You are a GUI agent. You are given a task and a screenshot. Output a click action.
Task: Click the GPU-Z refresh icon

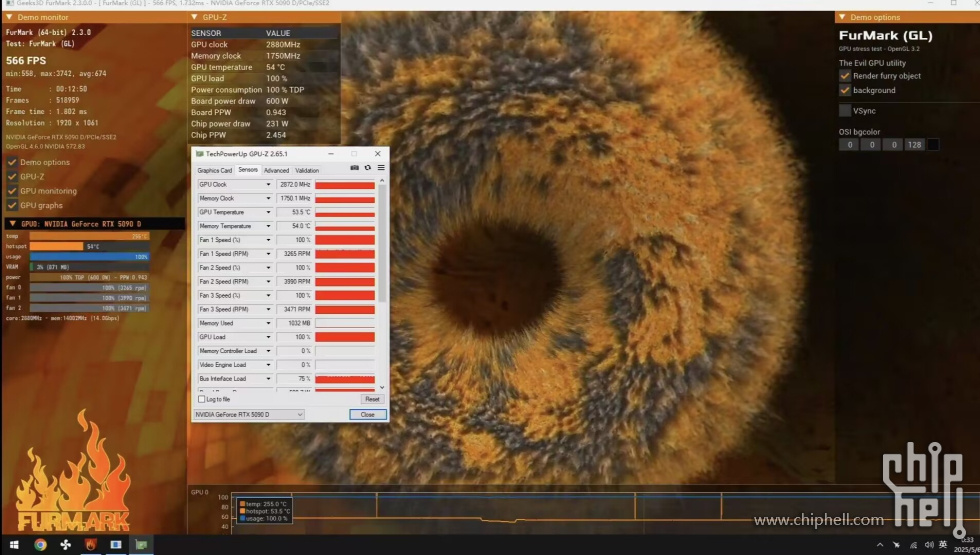click(x=368, y=168)
